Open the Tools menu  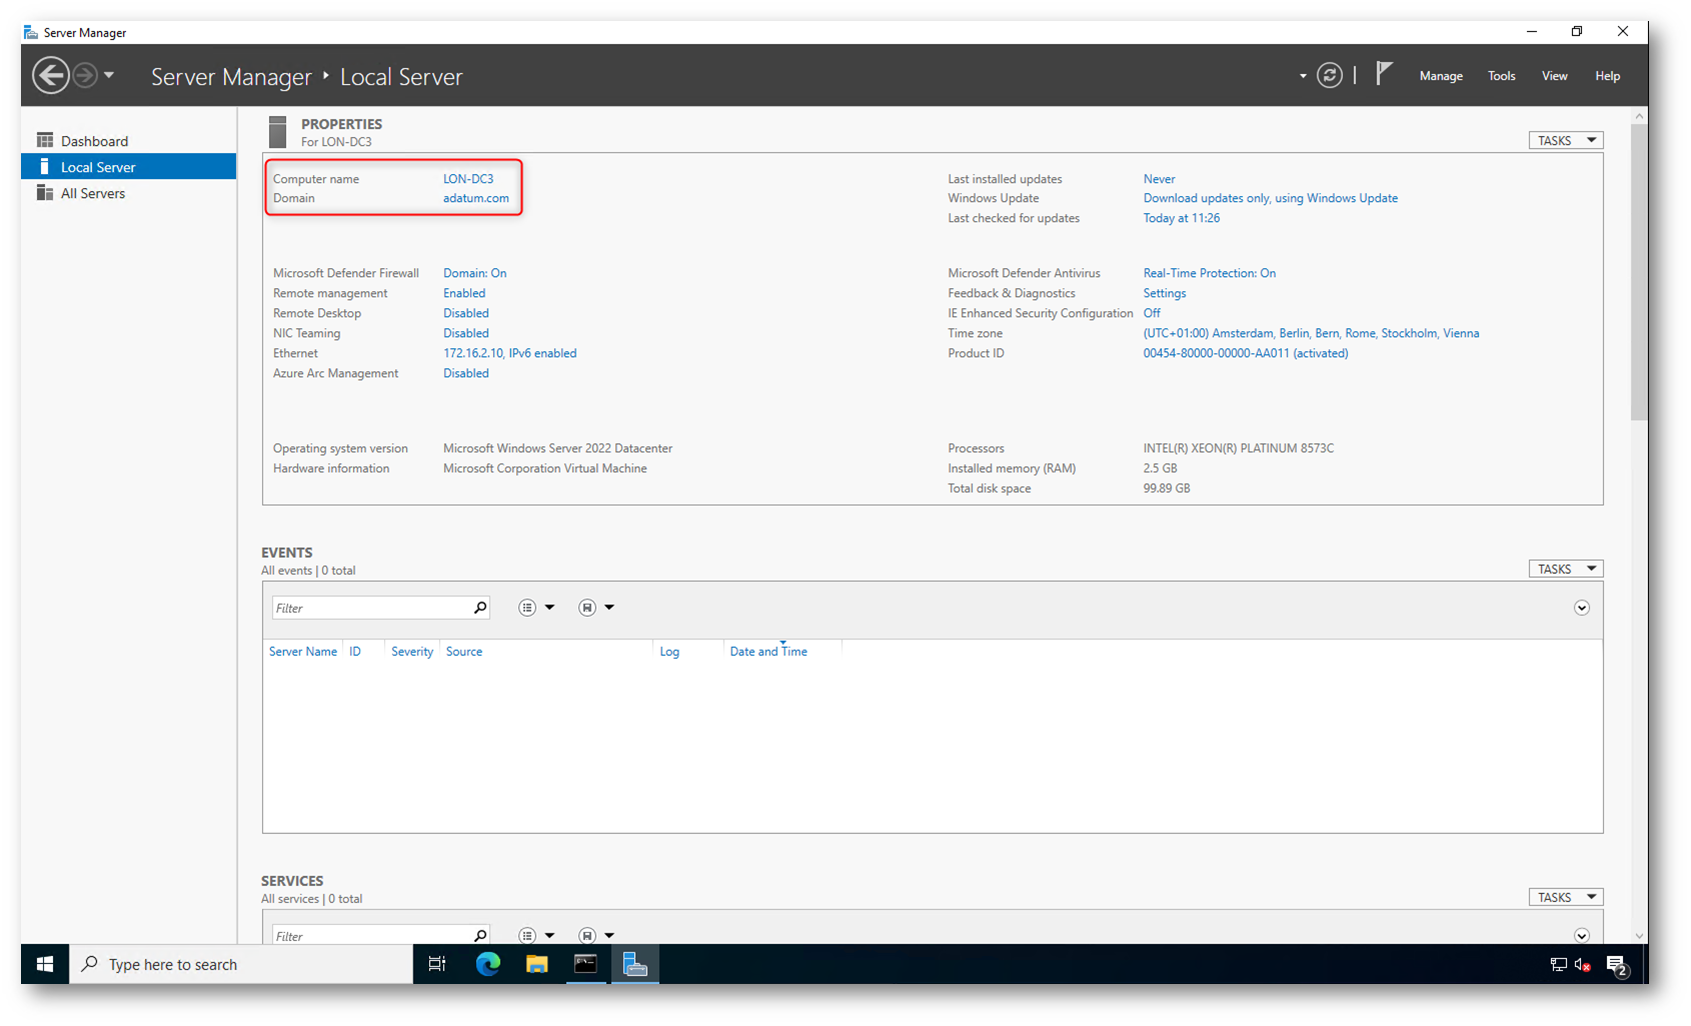(x=1501, y=76)
